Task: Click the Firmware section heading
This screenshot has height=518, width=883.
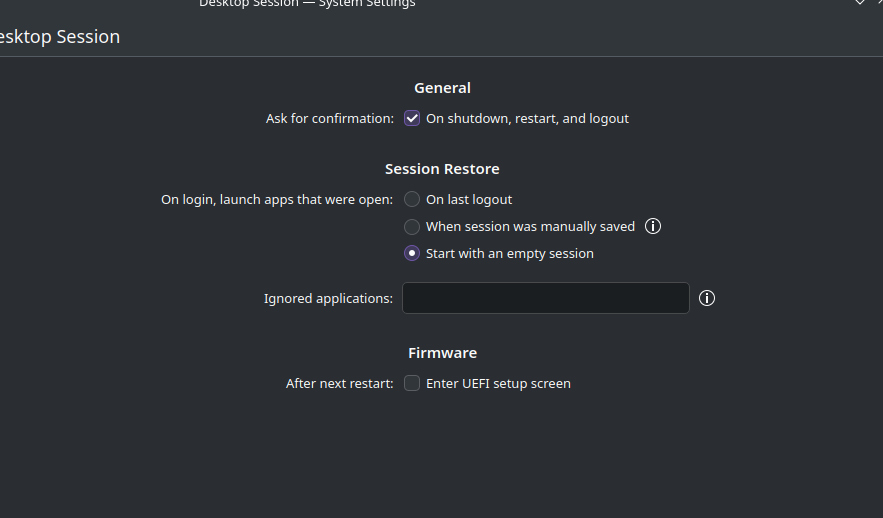Action: click(x=442, y=352)
